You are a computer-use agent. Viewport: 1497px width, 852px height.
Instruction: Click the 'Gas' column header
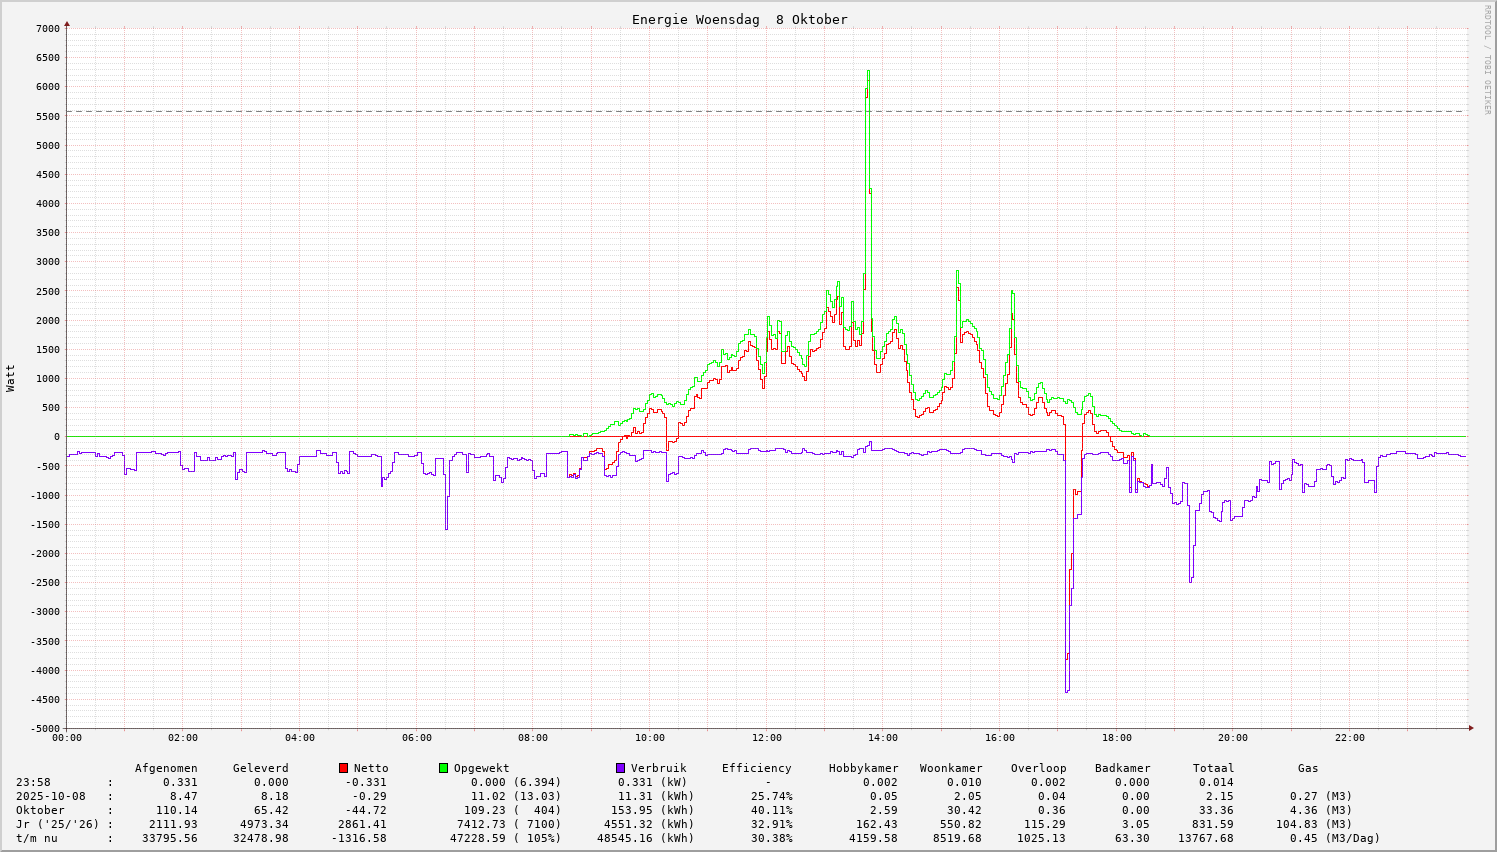tap(1308, 769)
